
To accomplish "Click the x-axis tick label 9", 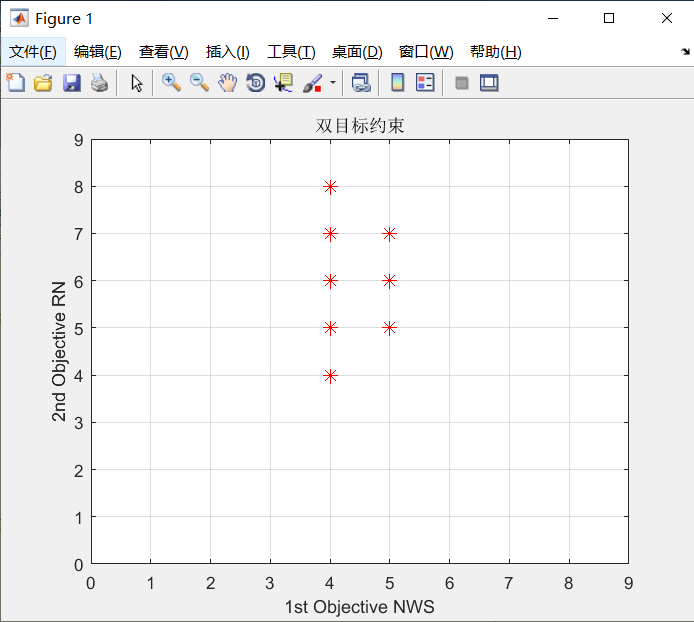I will (628, 583).
